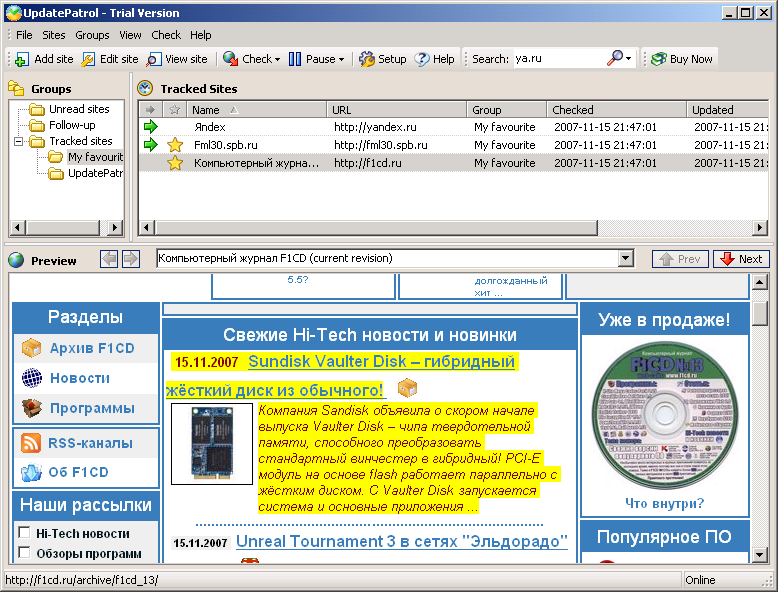Click the preview back arrow icon

point(109,259)
